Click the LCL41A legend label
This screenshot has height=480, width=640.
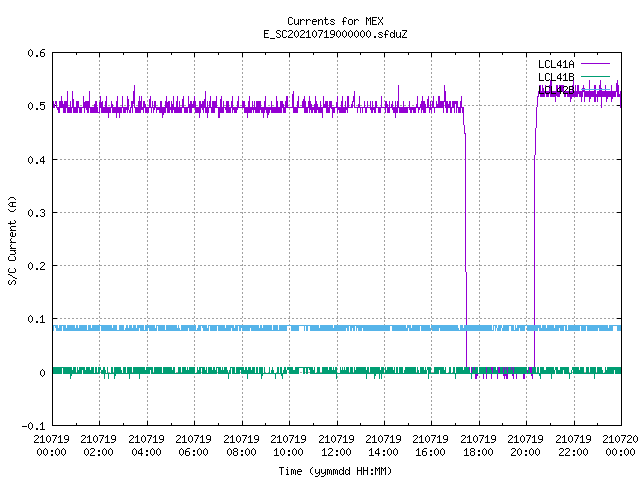point(556,64)
